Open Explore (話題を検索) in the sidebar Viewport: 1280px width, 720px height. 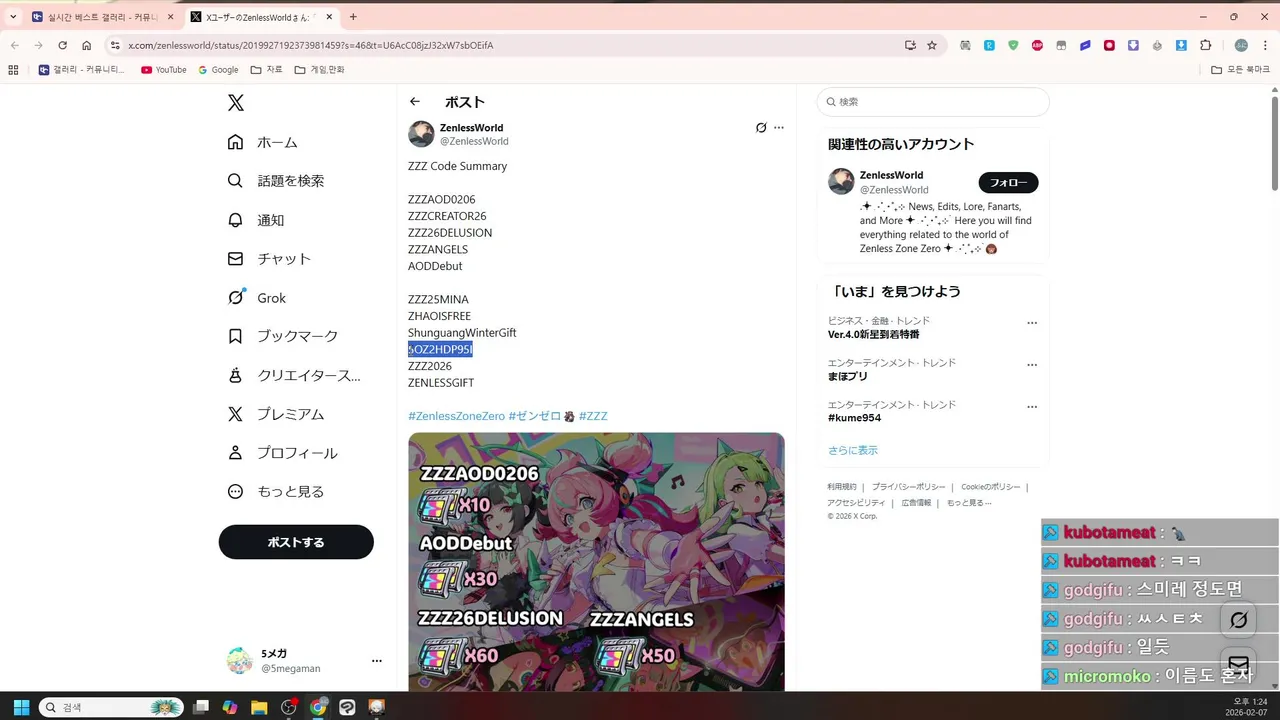[275, 181]
